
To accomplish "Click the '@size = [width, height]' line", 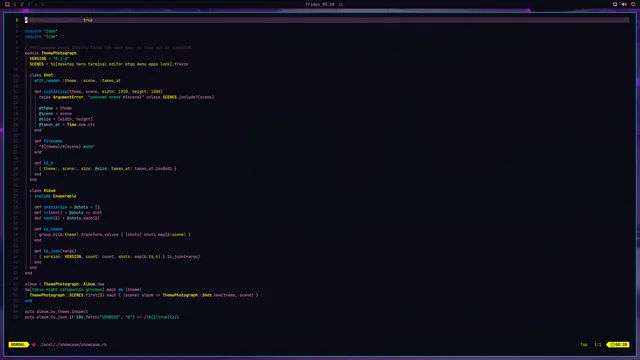I will click(66, 119).
